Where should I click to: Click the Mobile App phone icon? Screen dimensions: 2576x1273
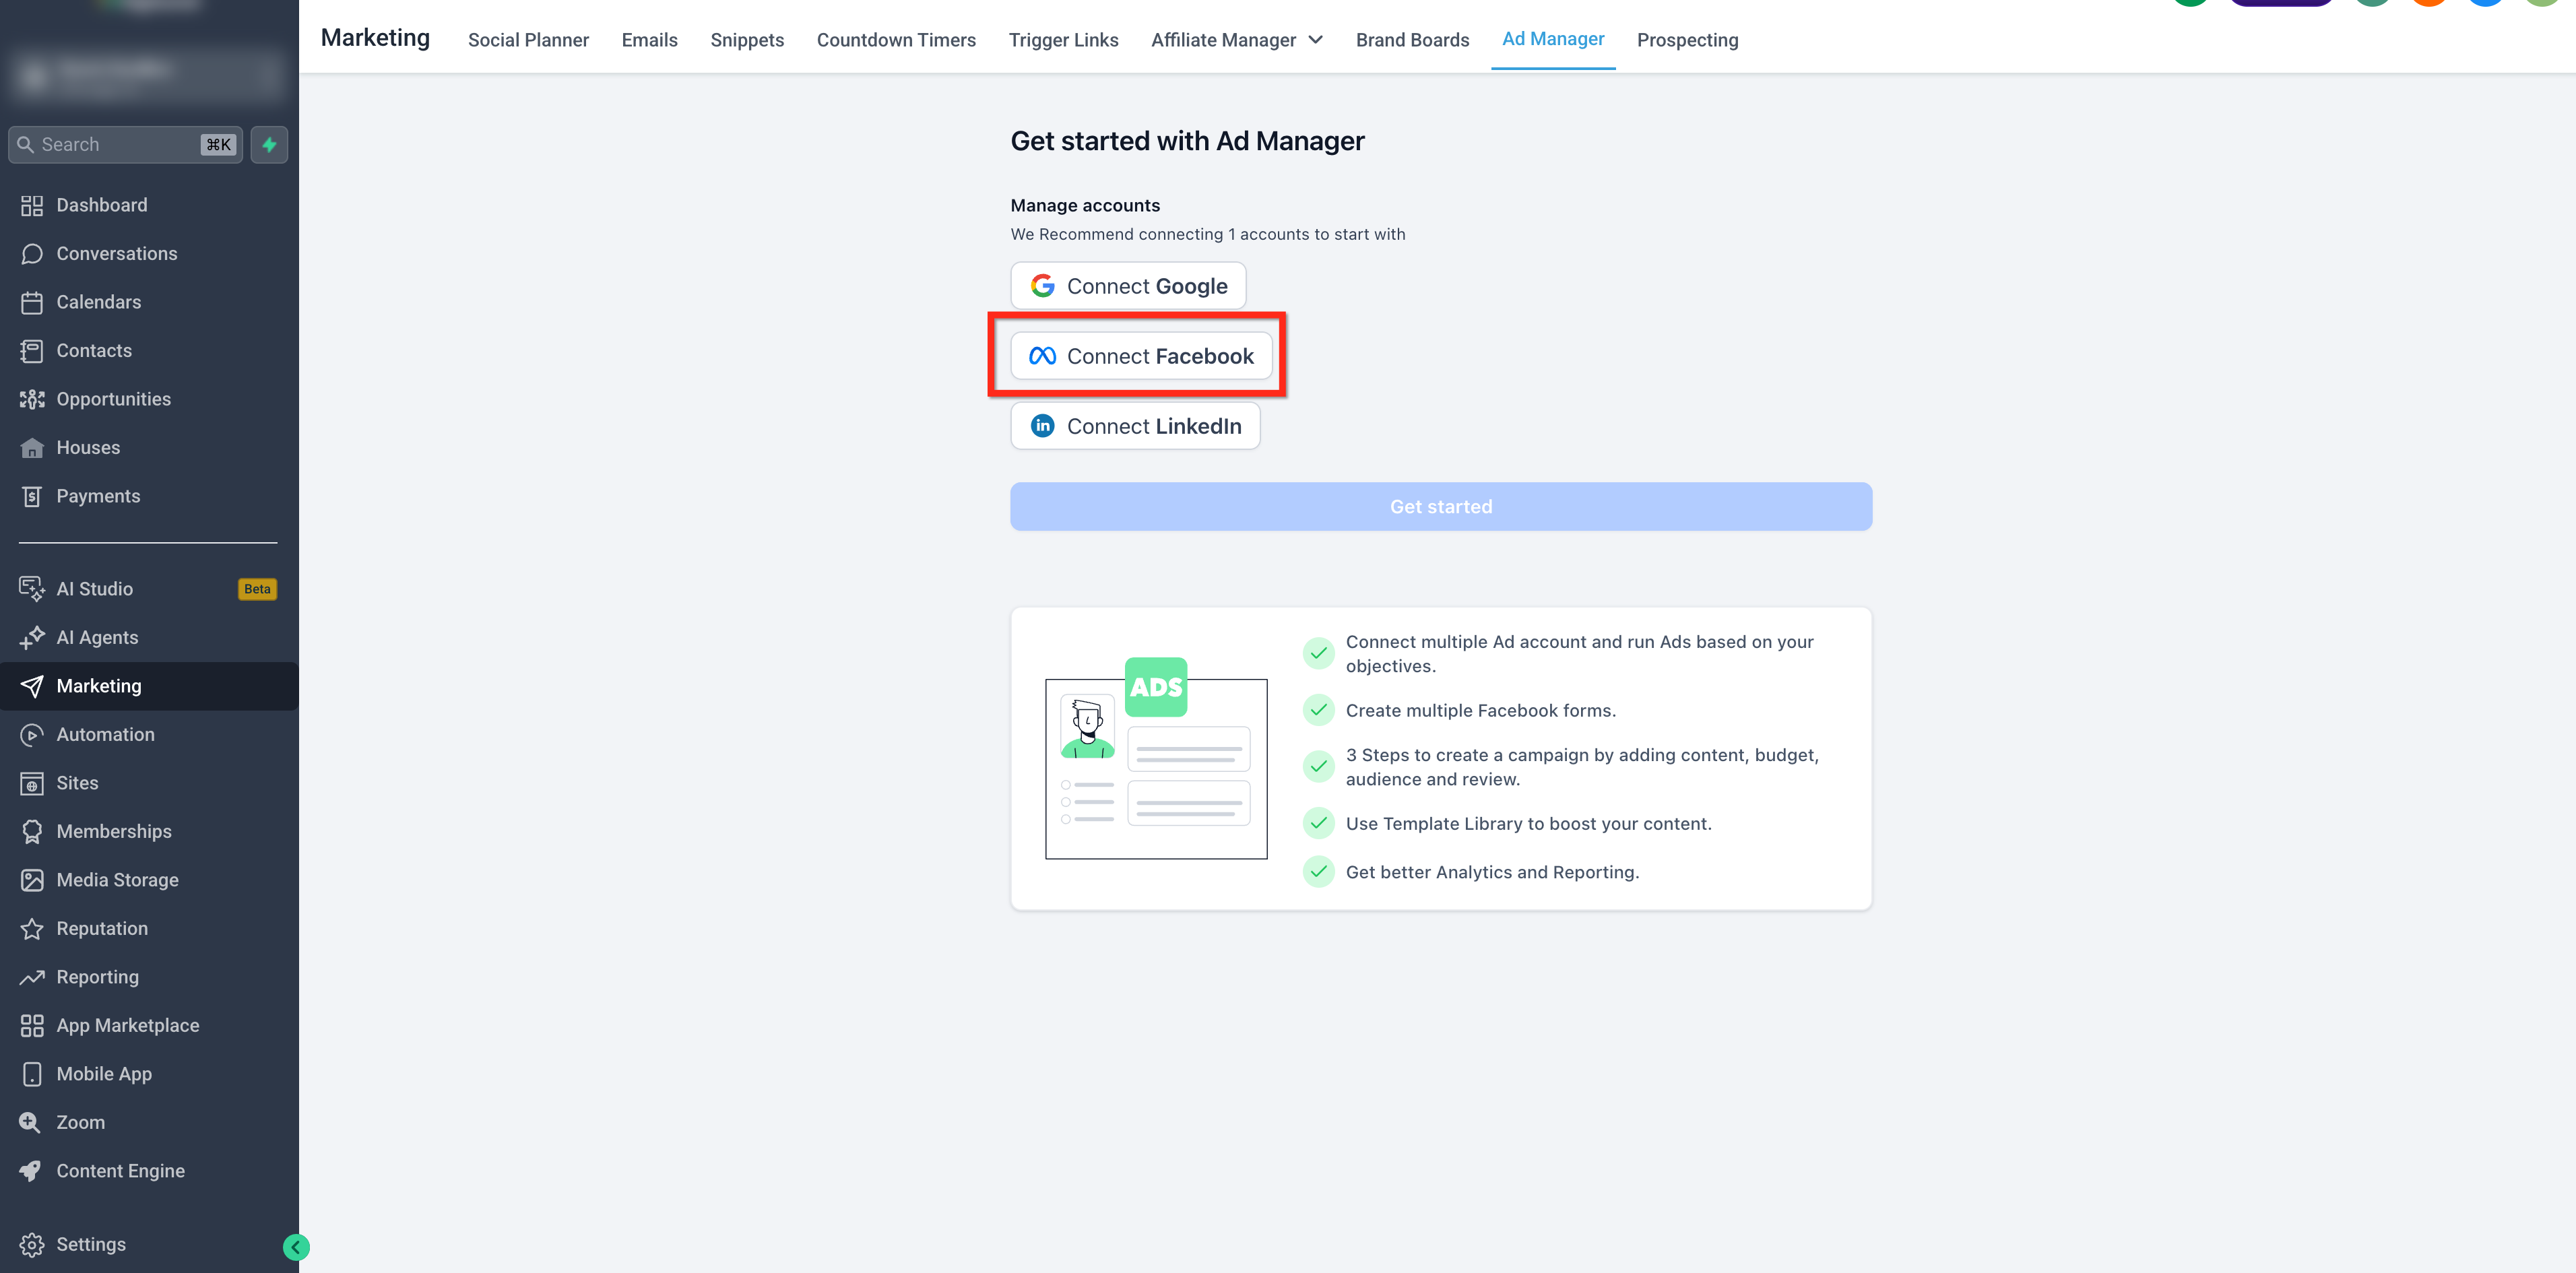[32, 1074]
